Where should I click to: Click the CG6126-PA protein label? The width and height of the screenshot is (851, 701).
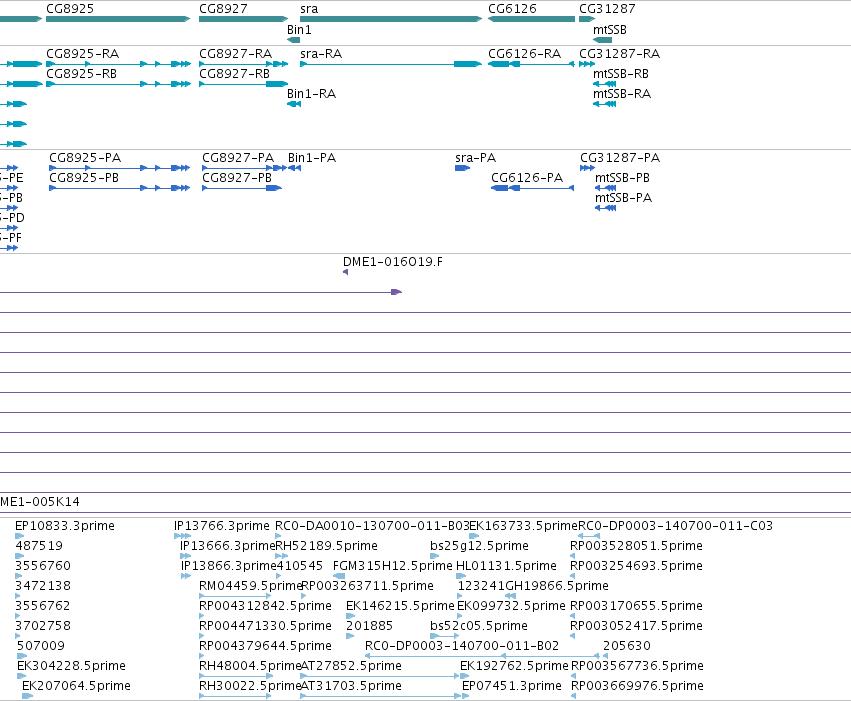pos(527,178)
